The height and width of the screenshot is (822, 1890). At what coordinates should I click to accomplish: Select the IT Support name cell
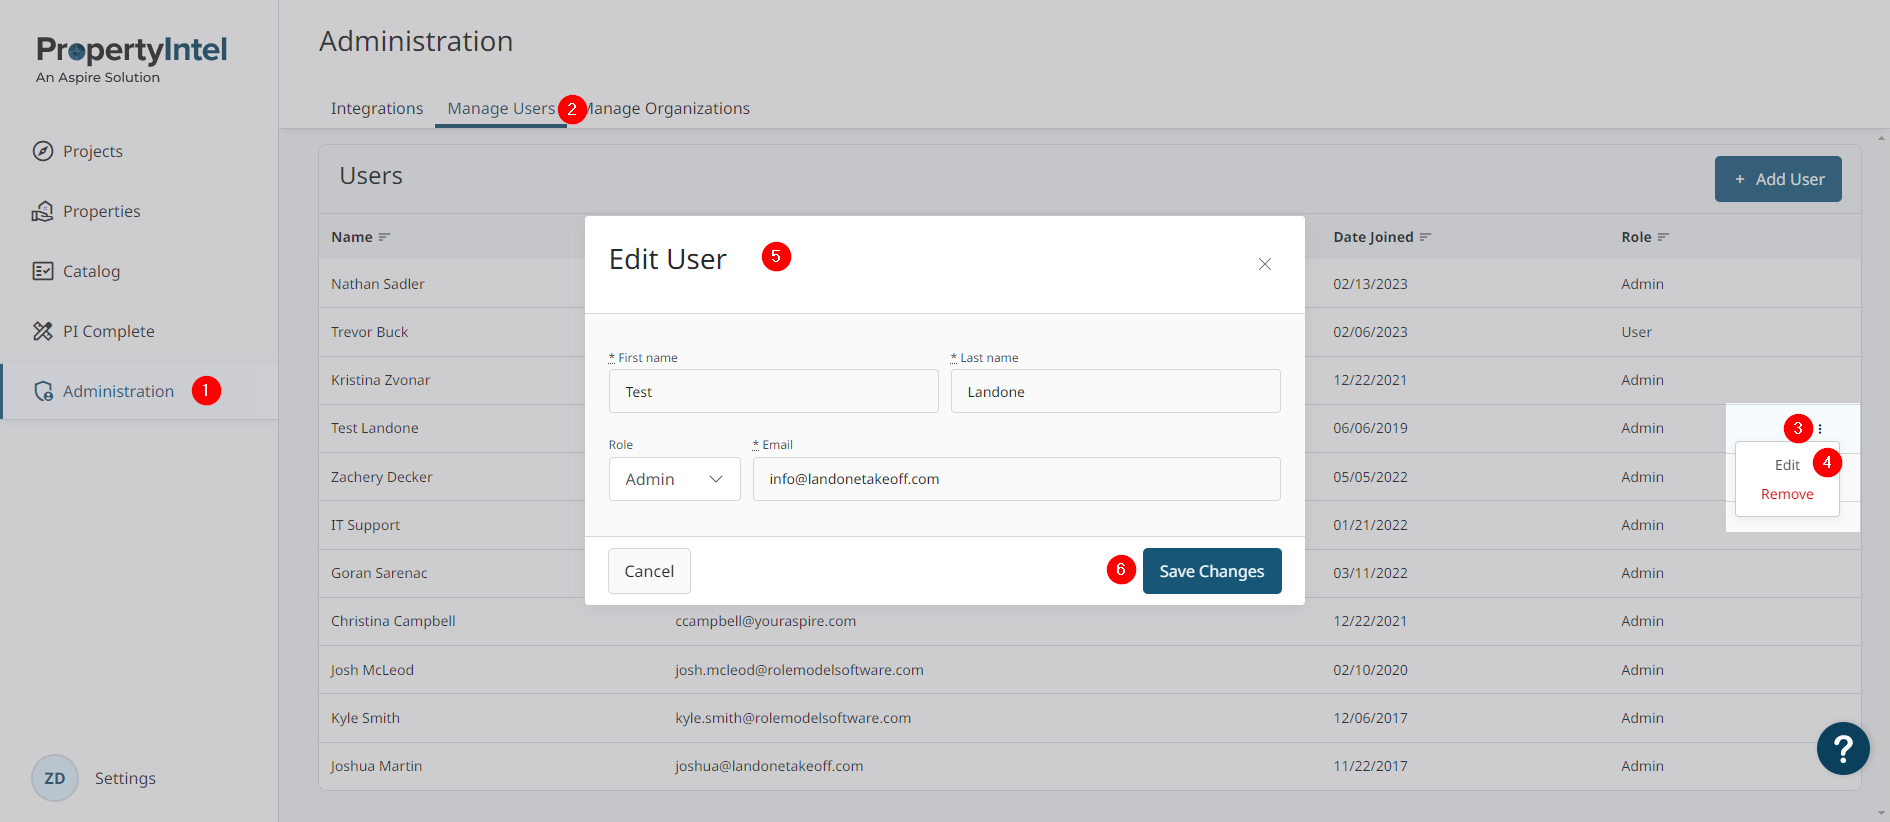coord(366,525)
